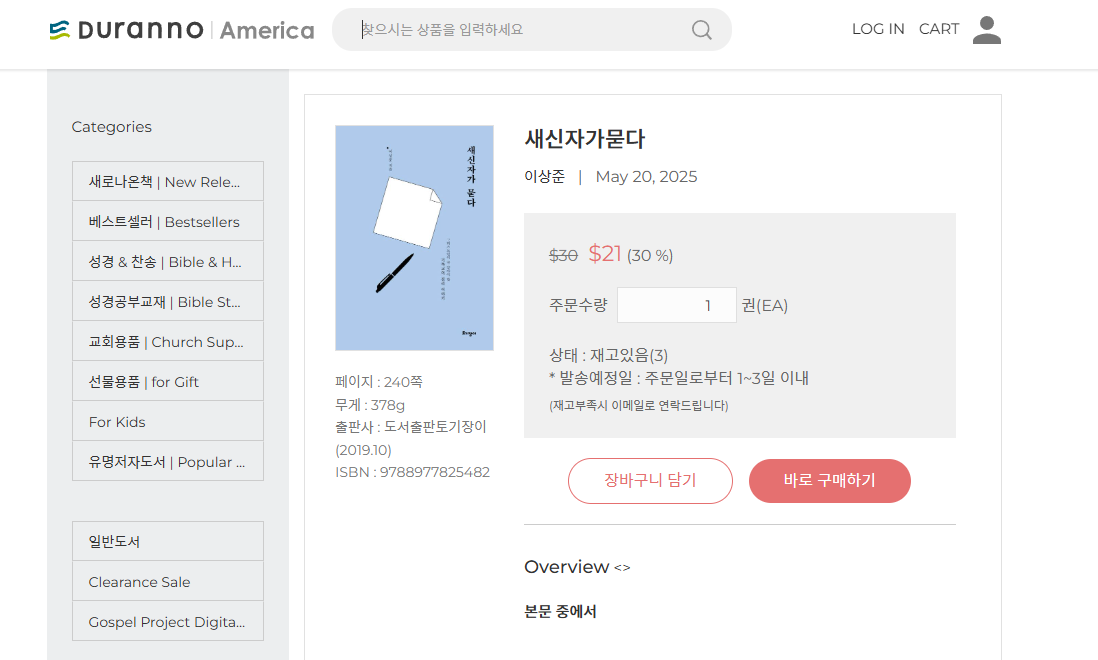
Task: Open the Clearance Sale category
Action: click(168, 581)
